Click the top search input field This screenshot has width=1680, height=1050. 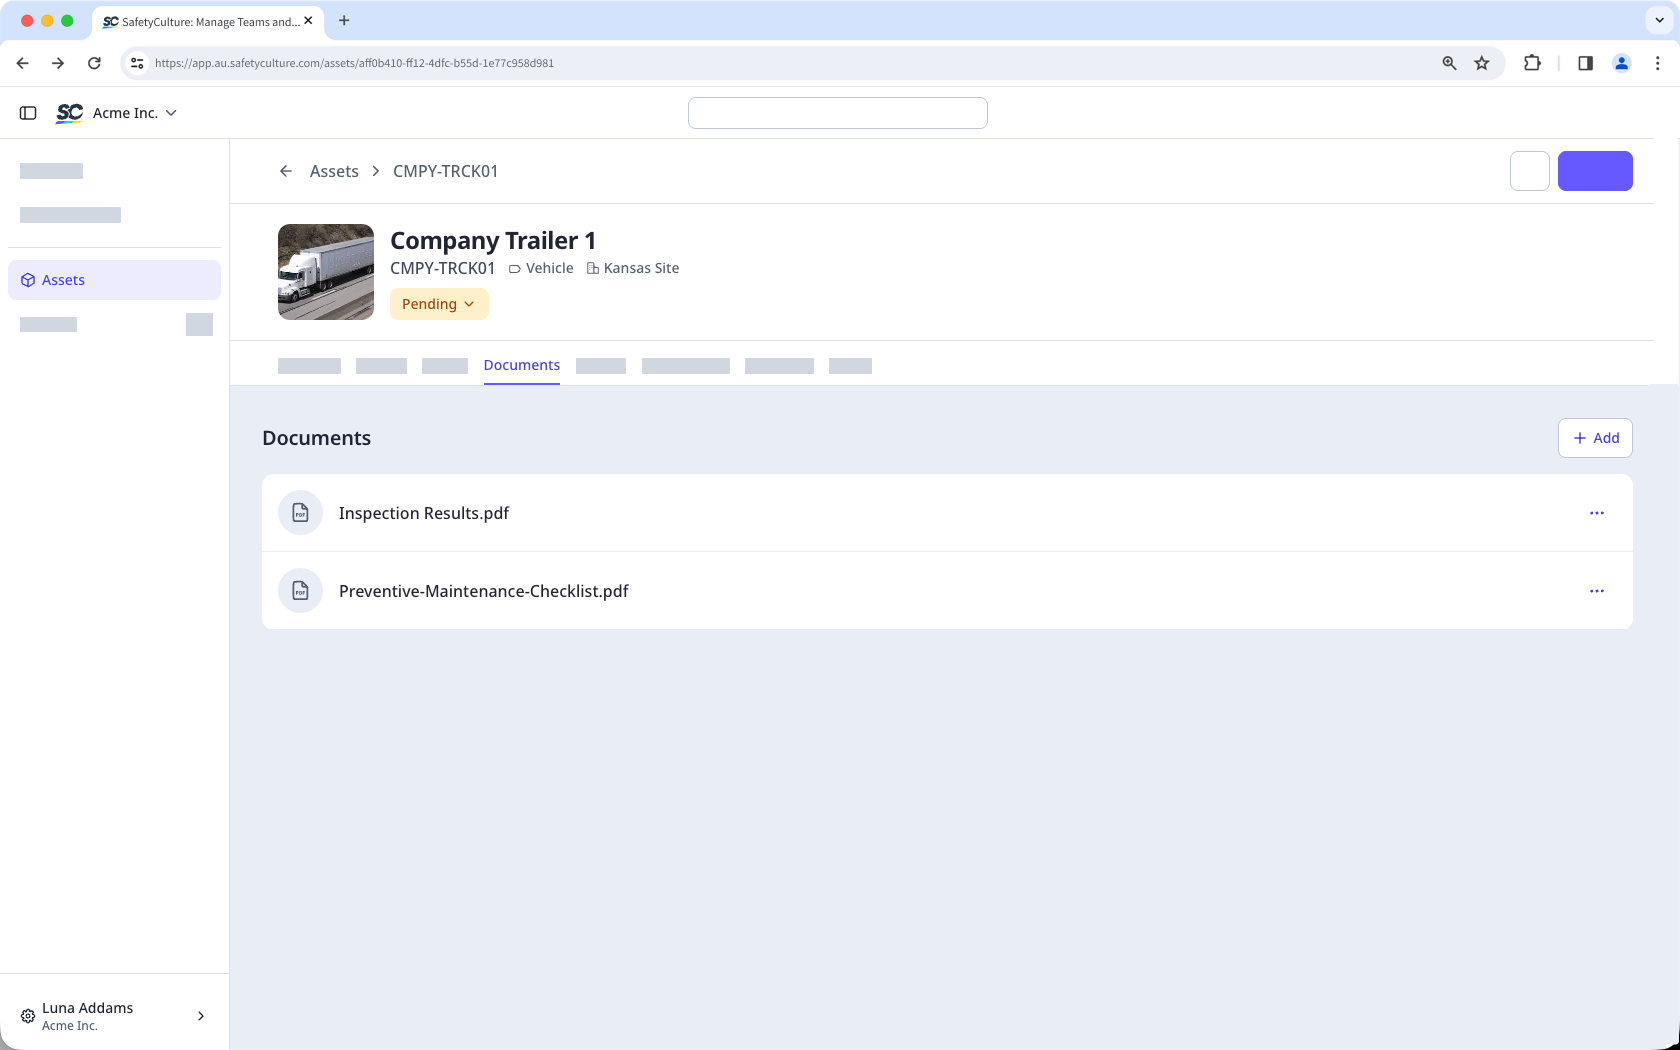[837, 113]
